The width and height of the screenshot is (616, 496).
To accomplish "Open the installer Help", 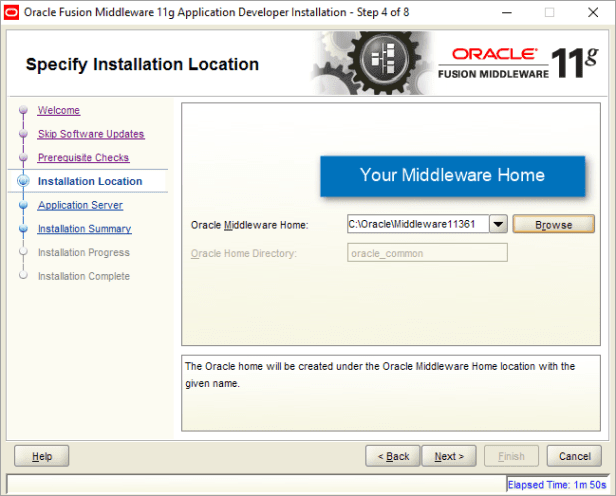I will [x=42, y=456].
